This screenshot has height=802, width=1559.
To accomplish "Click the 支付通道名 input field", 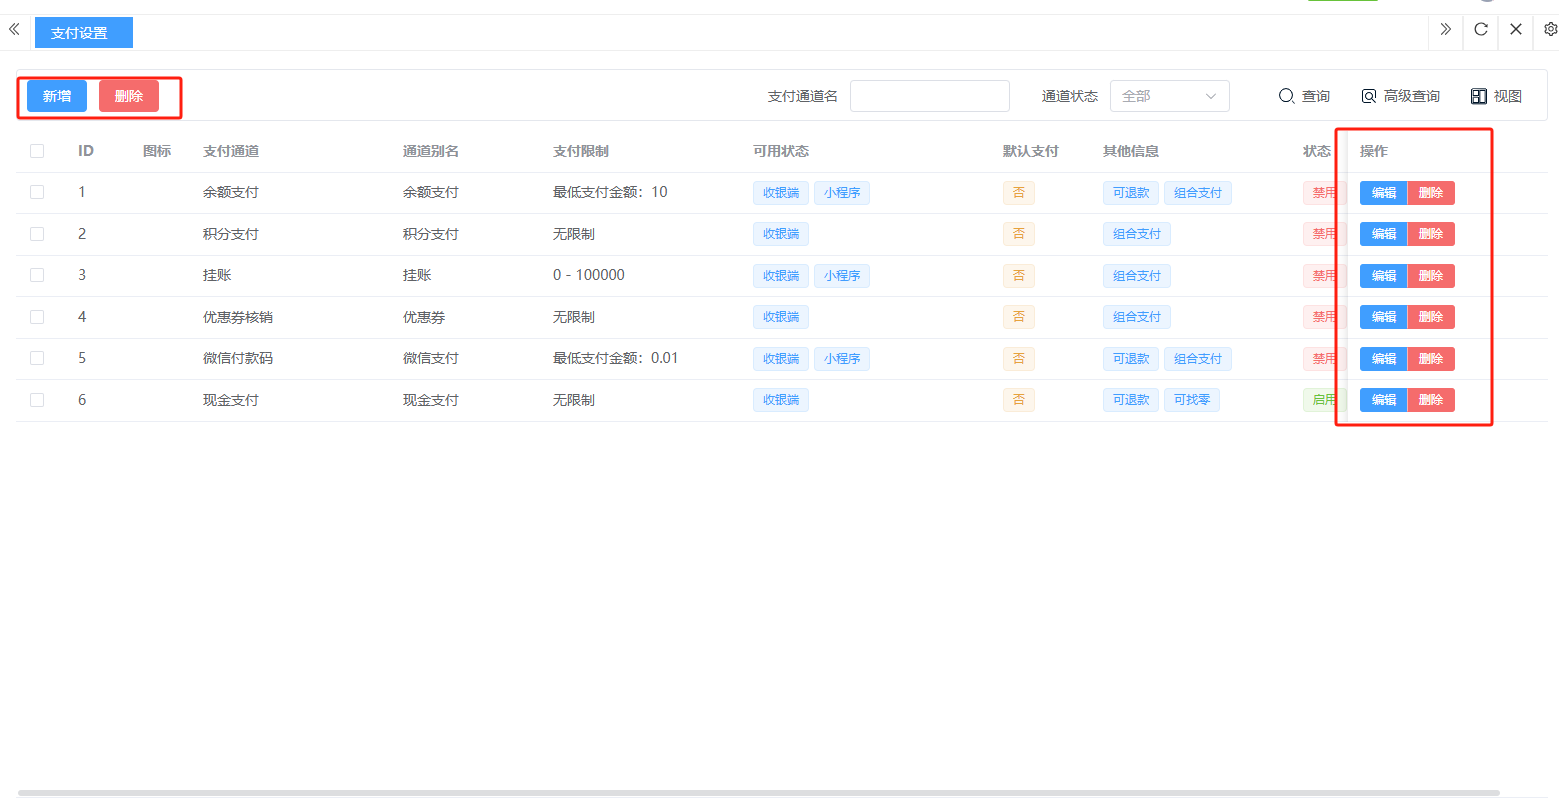I will [x=929, y=96].
